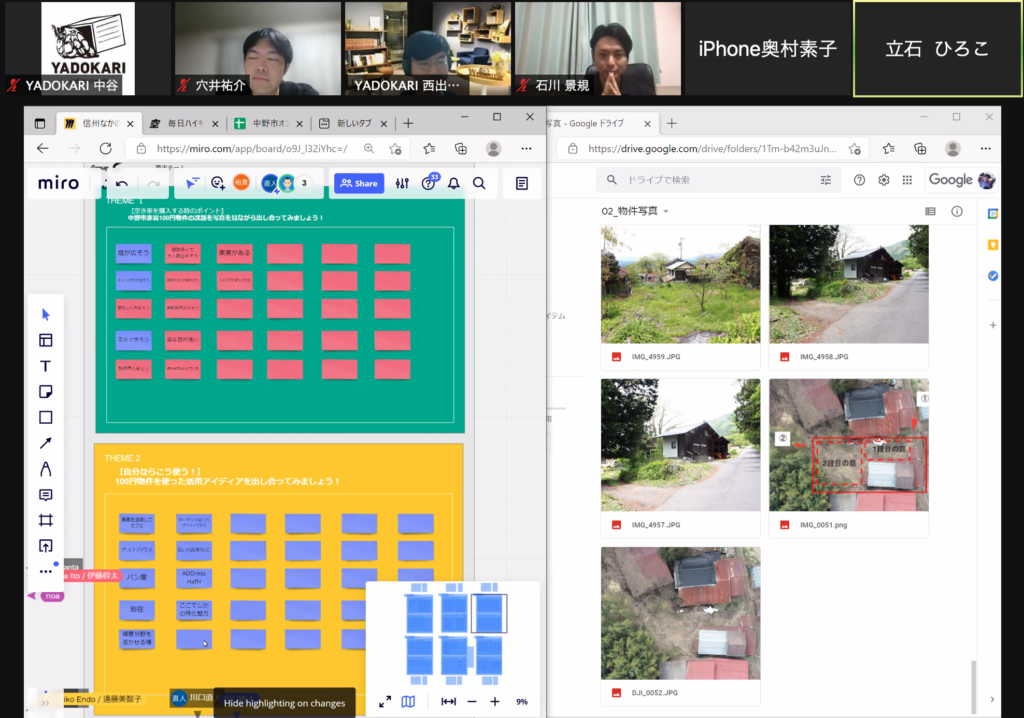This screenshot has height=718, width=1024.
Task: Select the Miro frame tool
Action: tap(46, 520)
